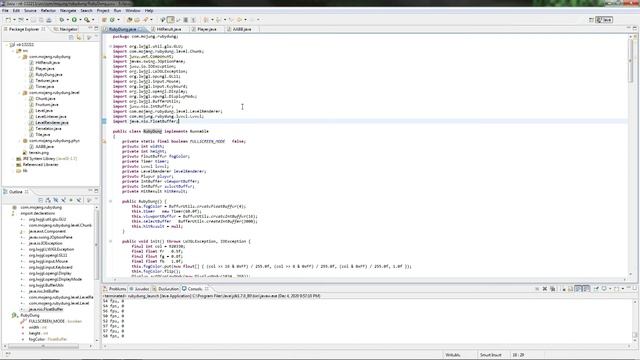Toggle Show Console on standard error change

point(586,289)
